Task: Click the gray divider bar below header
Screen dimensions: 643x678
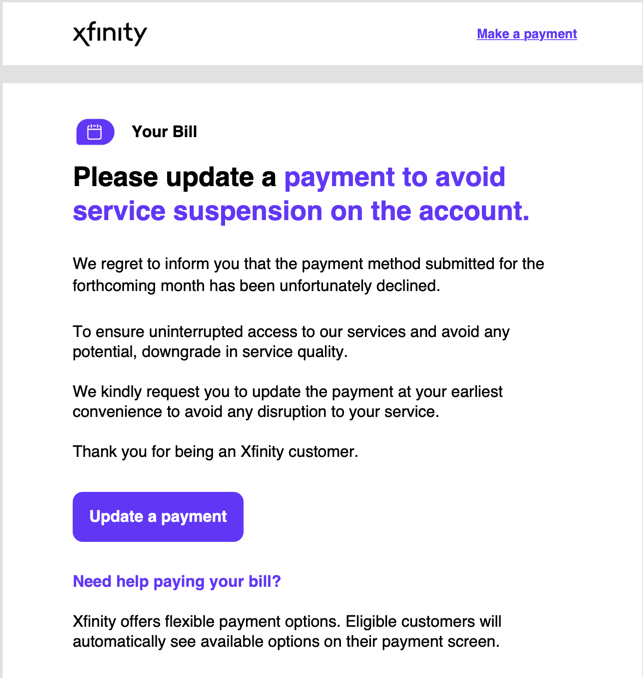Action: coord(321,74)
